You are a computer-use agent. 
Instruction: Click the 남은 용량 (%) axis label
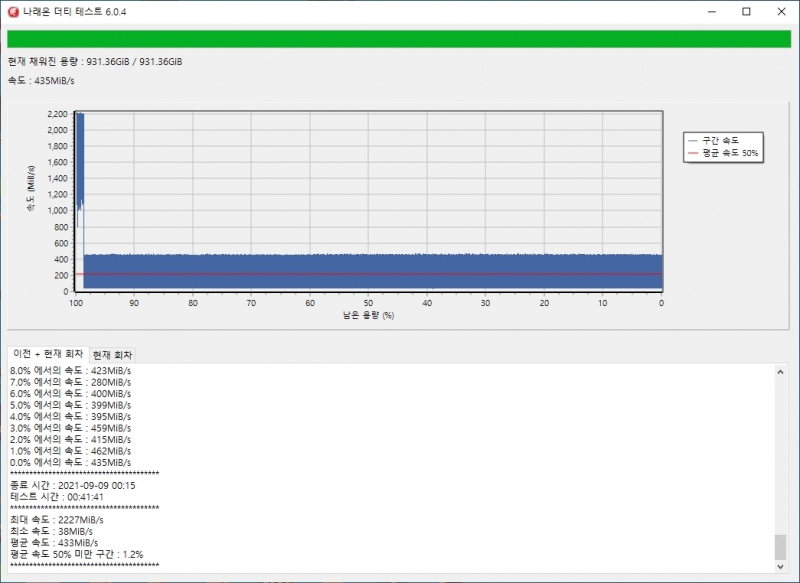[368, 316]
